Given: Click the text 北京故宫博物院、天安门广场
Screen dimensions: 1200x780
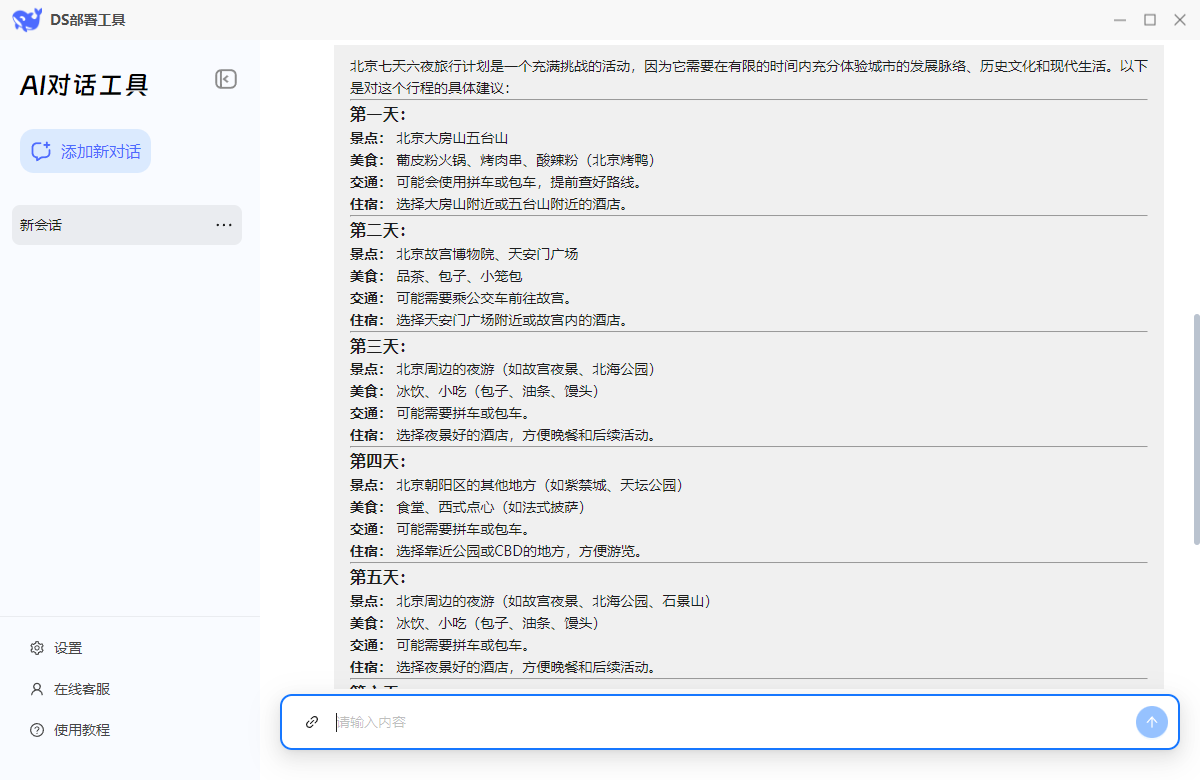Looking at the screenshot, I should 487,254.
